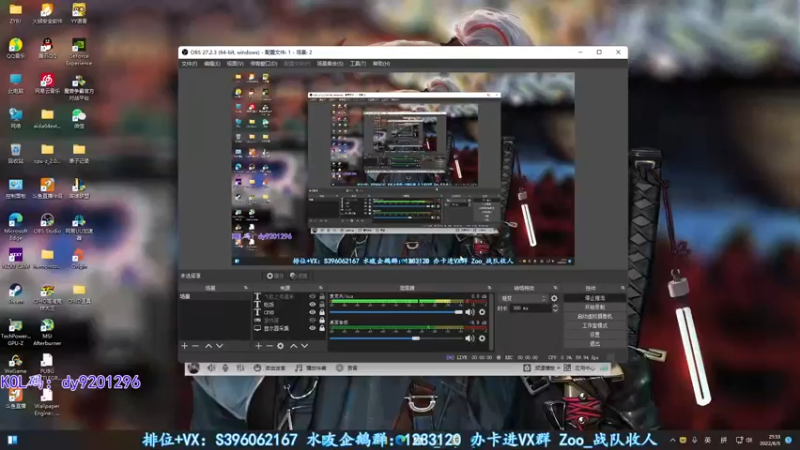
Task: Toggle visibility of the top text source
Action: 312,296
